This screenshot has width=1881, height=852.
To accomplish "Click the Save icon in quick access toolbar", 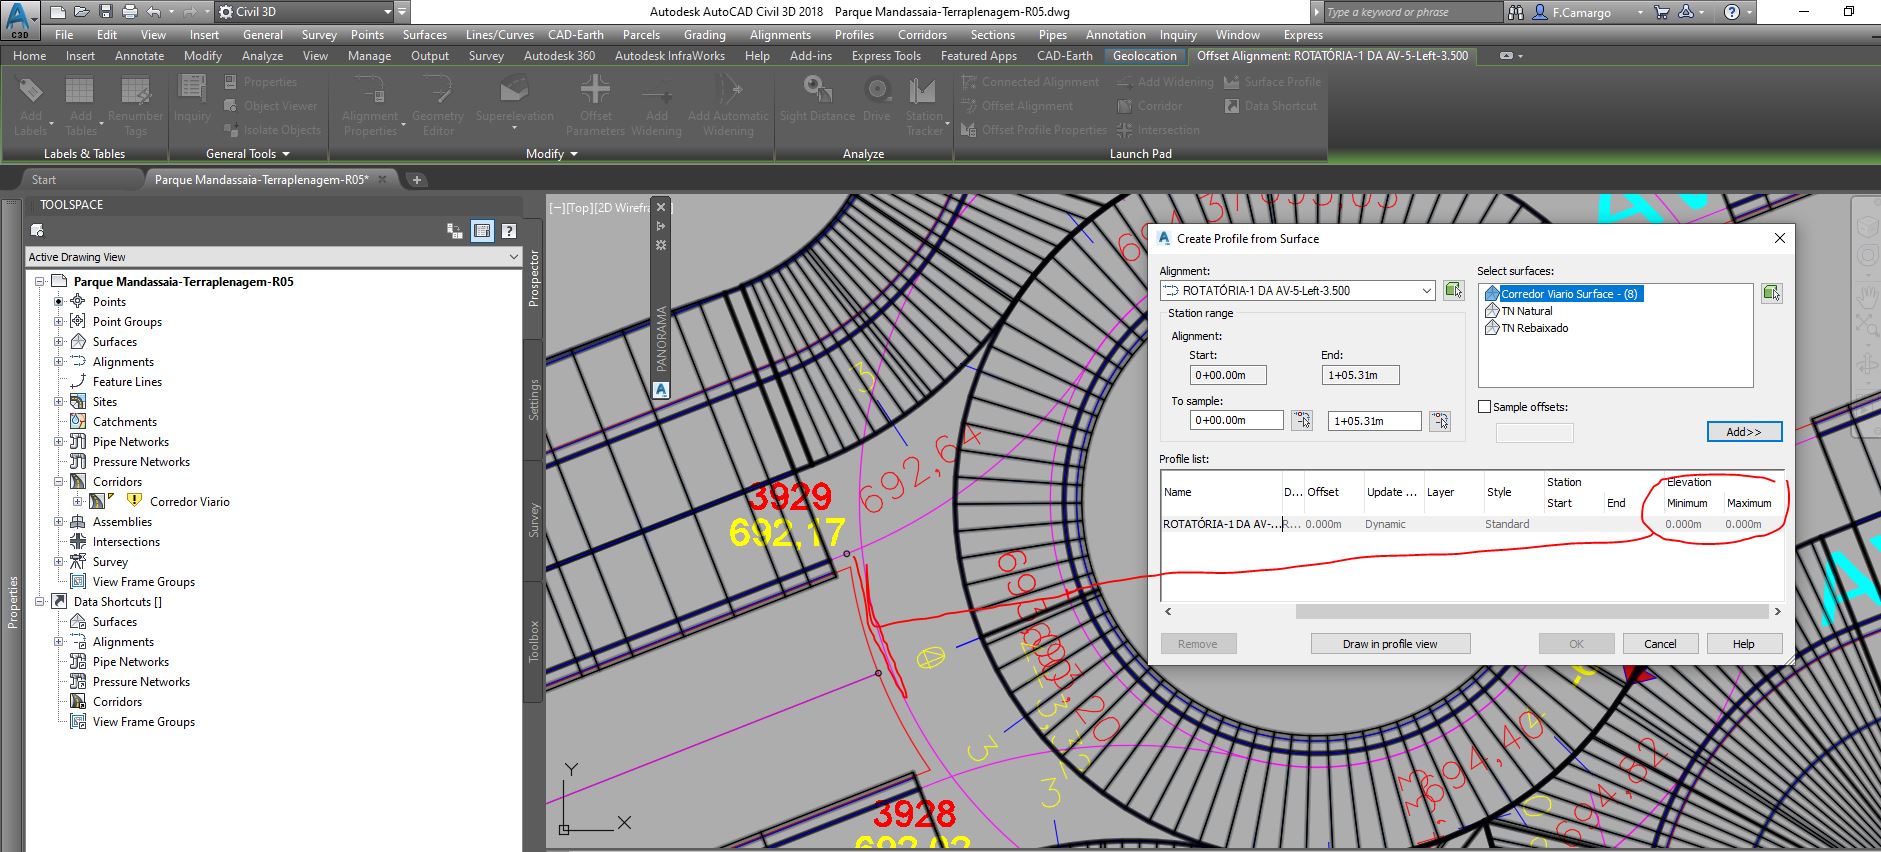I will coord(106,12).
